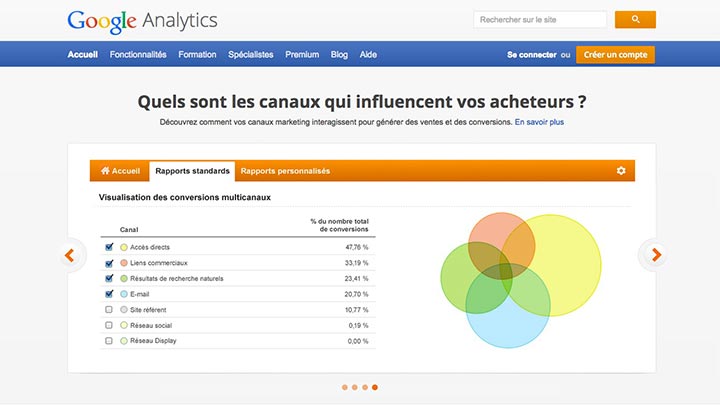
Task: Click the orange search magnifier button
Action: pos(635,19)
